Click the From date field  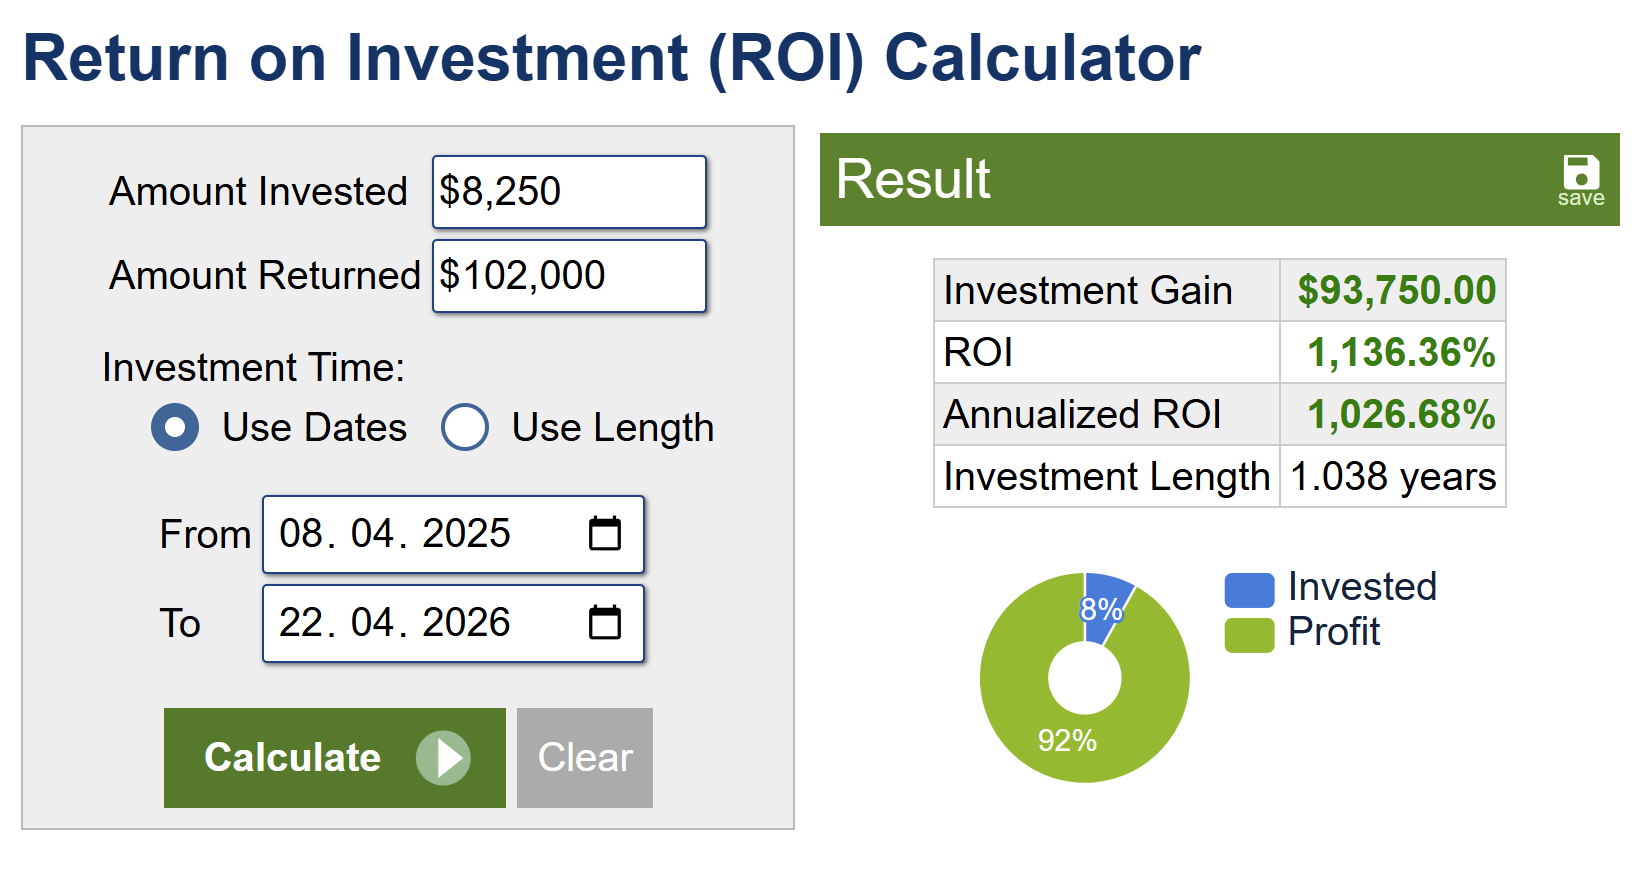tap(420, 534)
